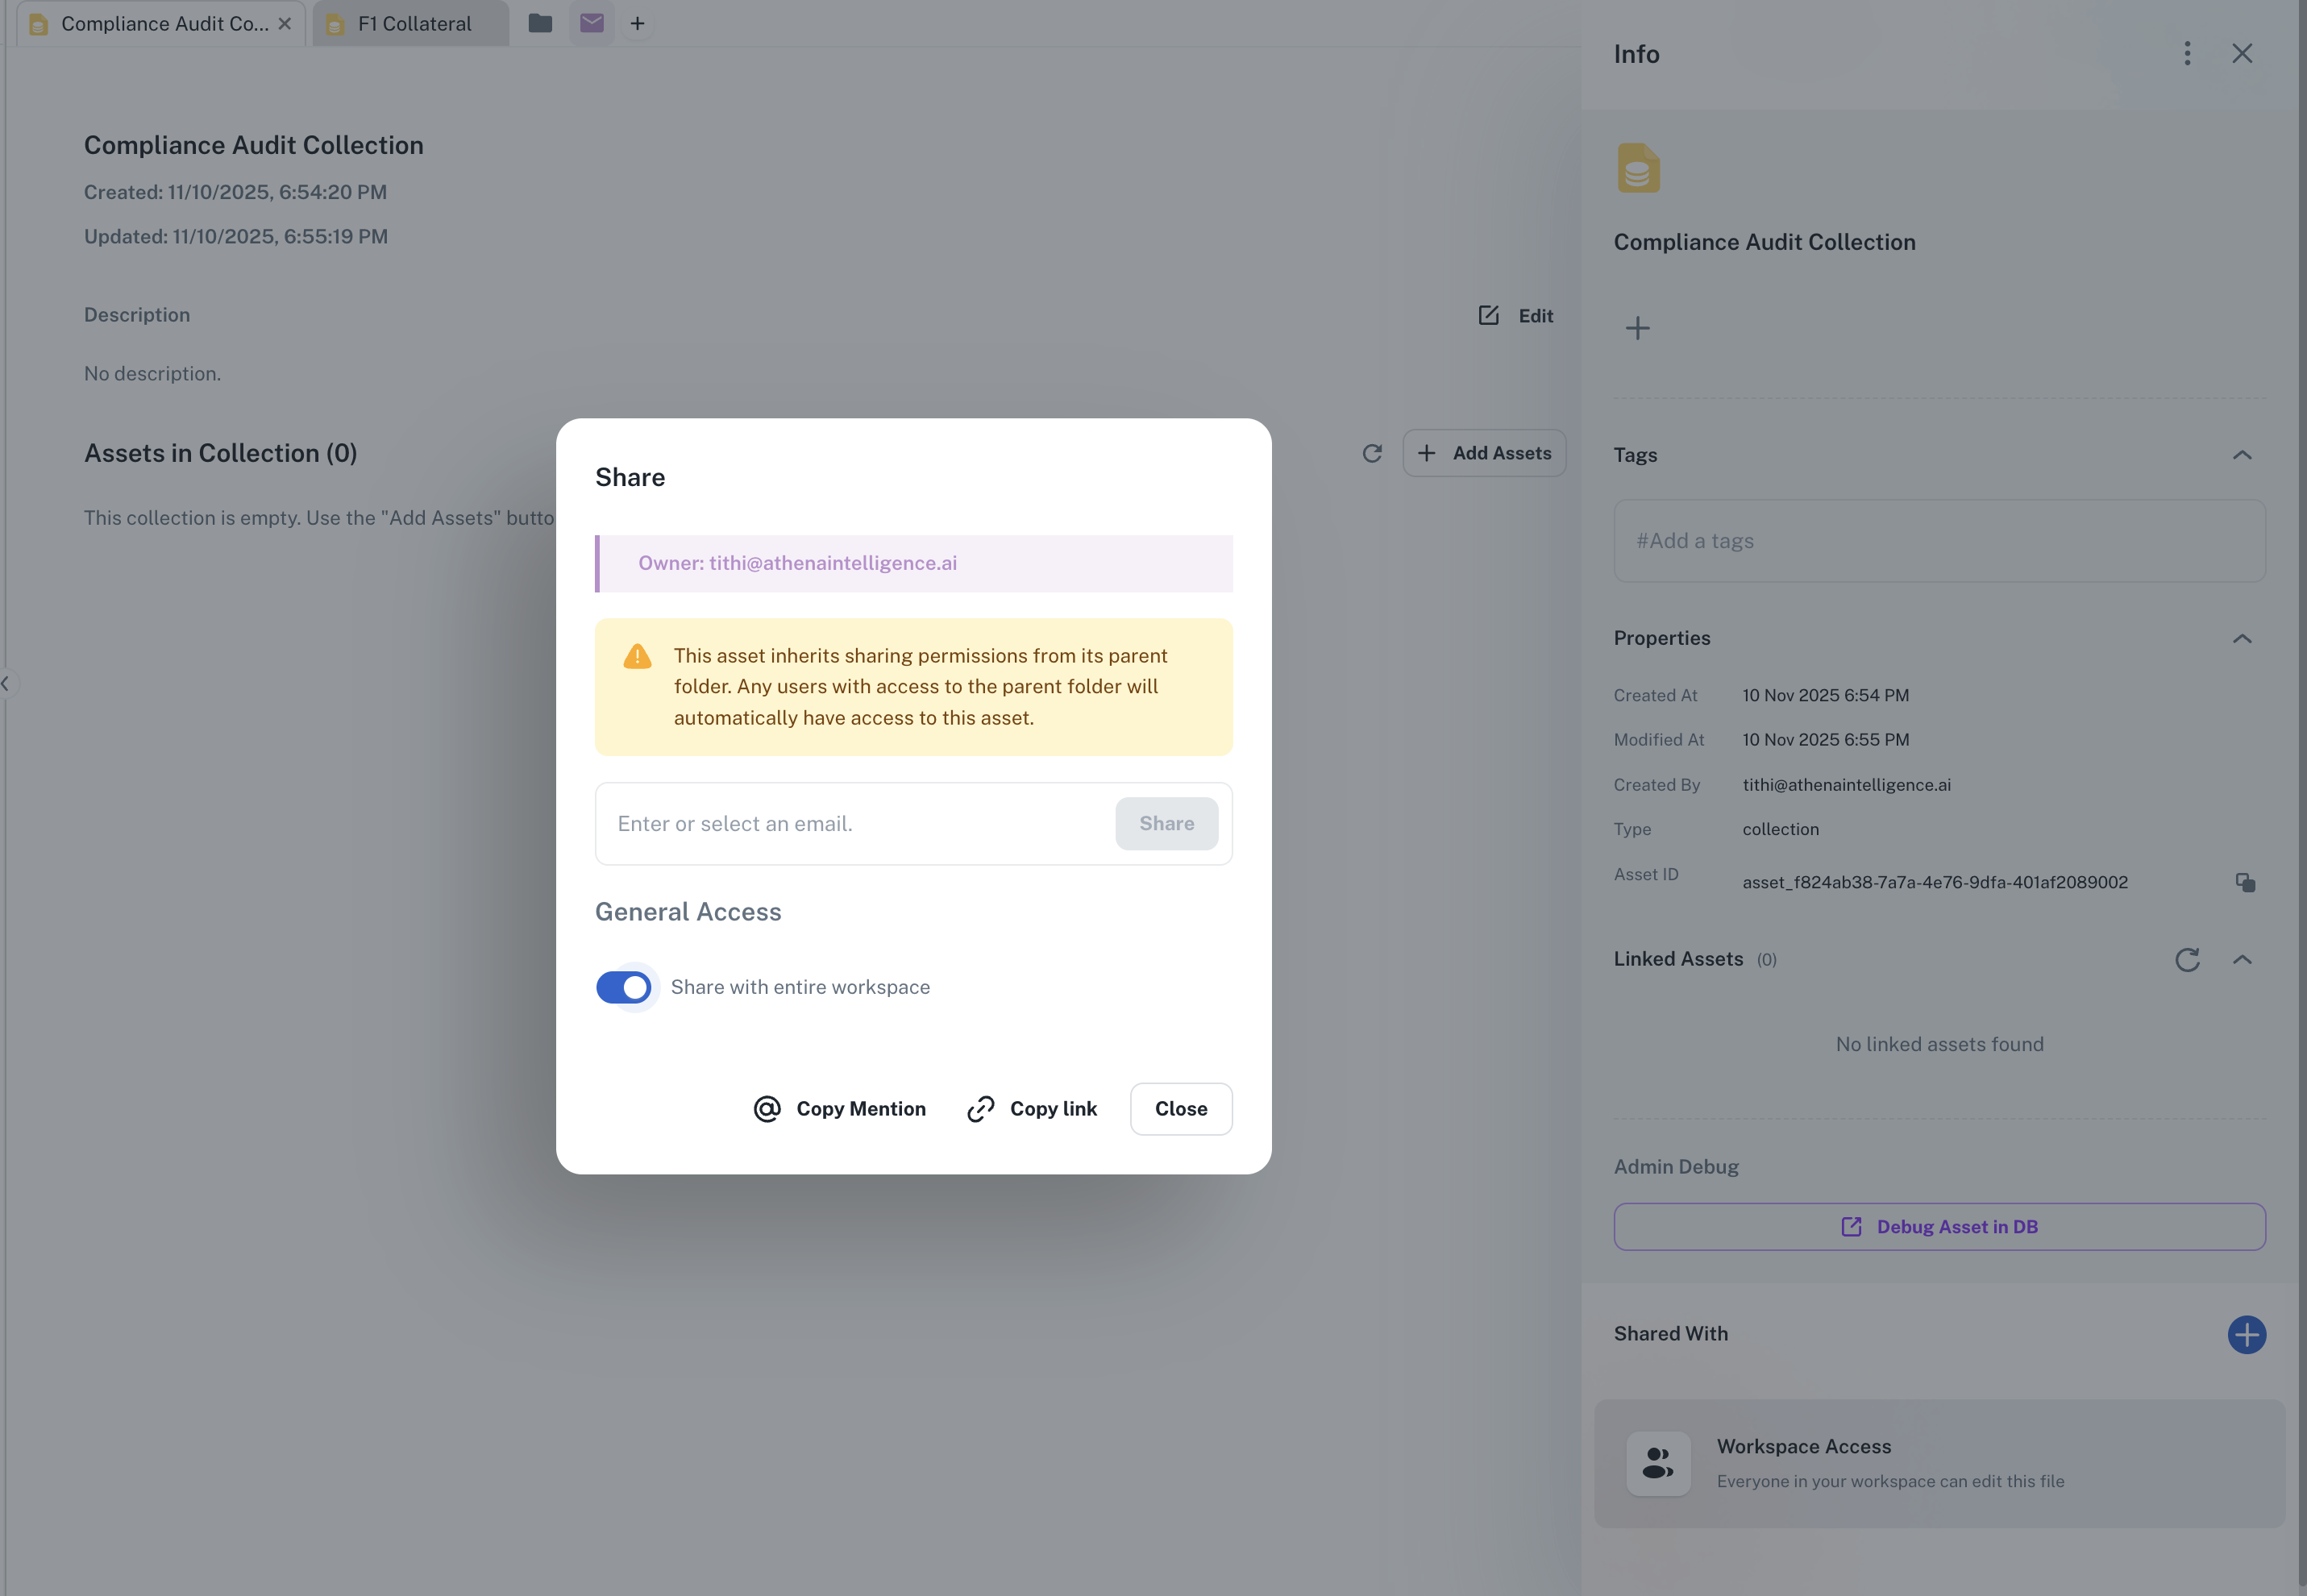2307x1596 pixels.
Task: Click the Add Assets button
Action: pyautogui.click(x=1484, y=453)
